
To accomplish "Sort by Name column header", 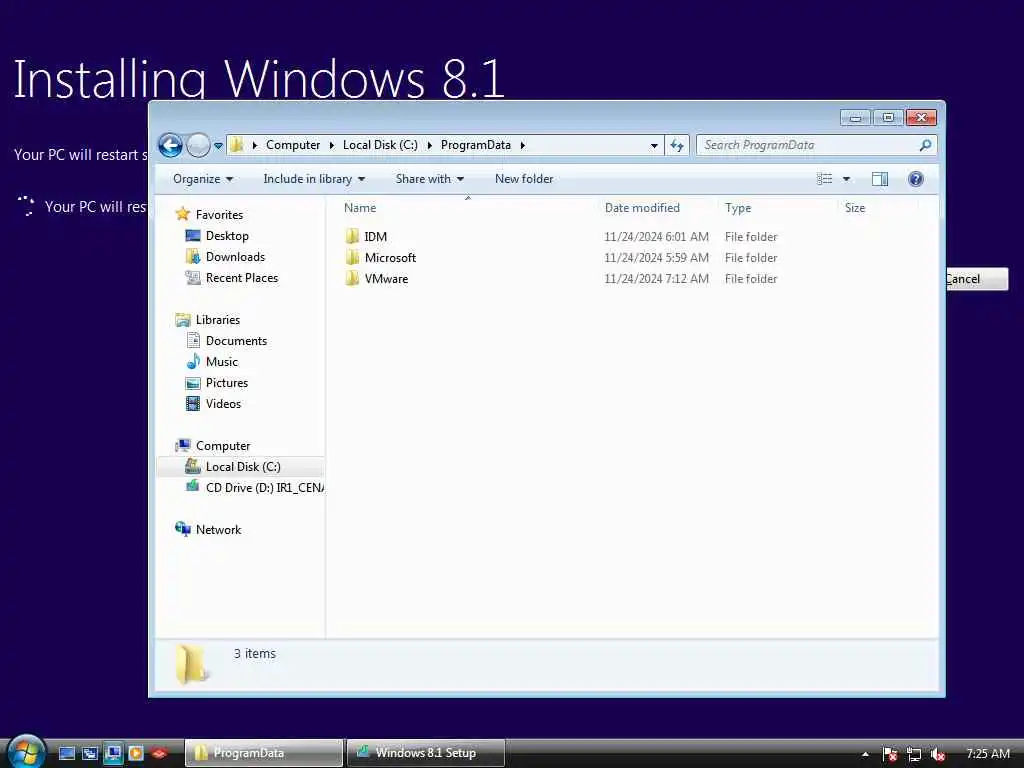I will point(360,208).
